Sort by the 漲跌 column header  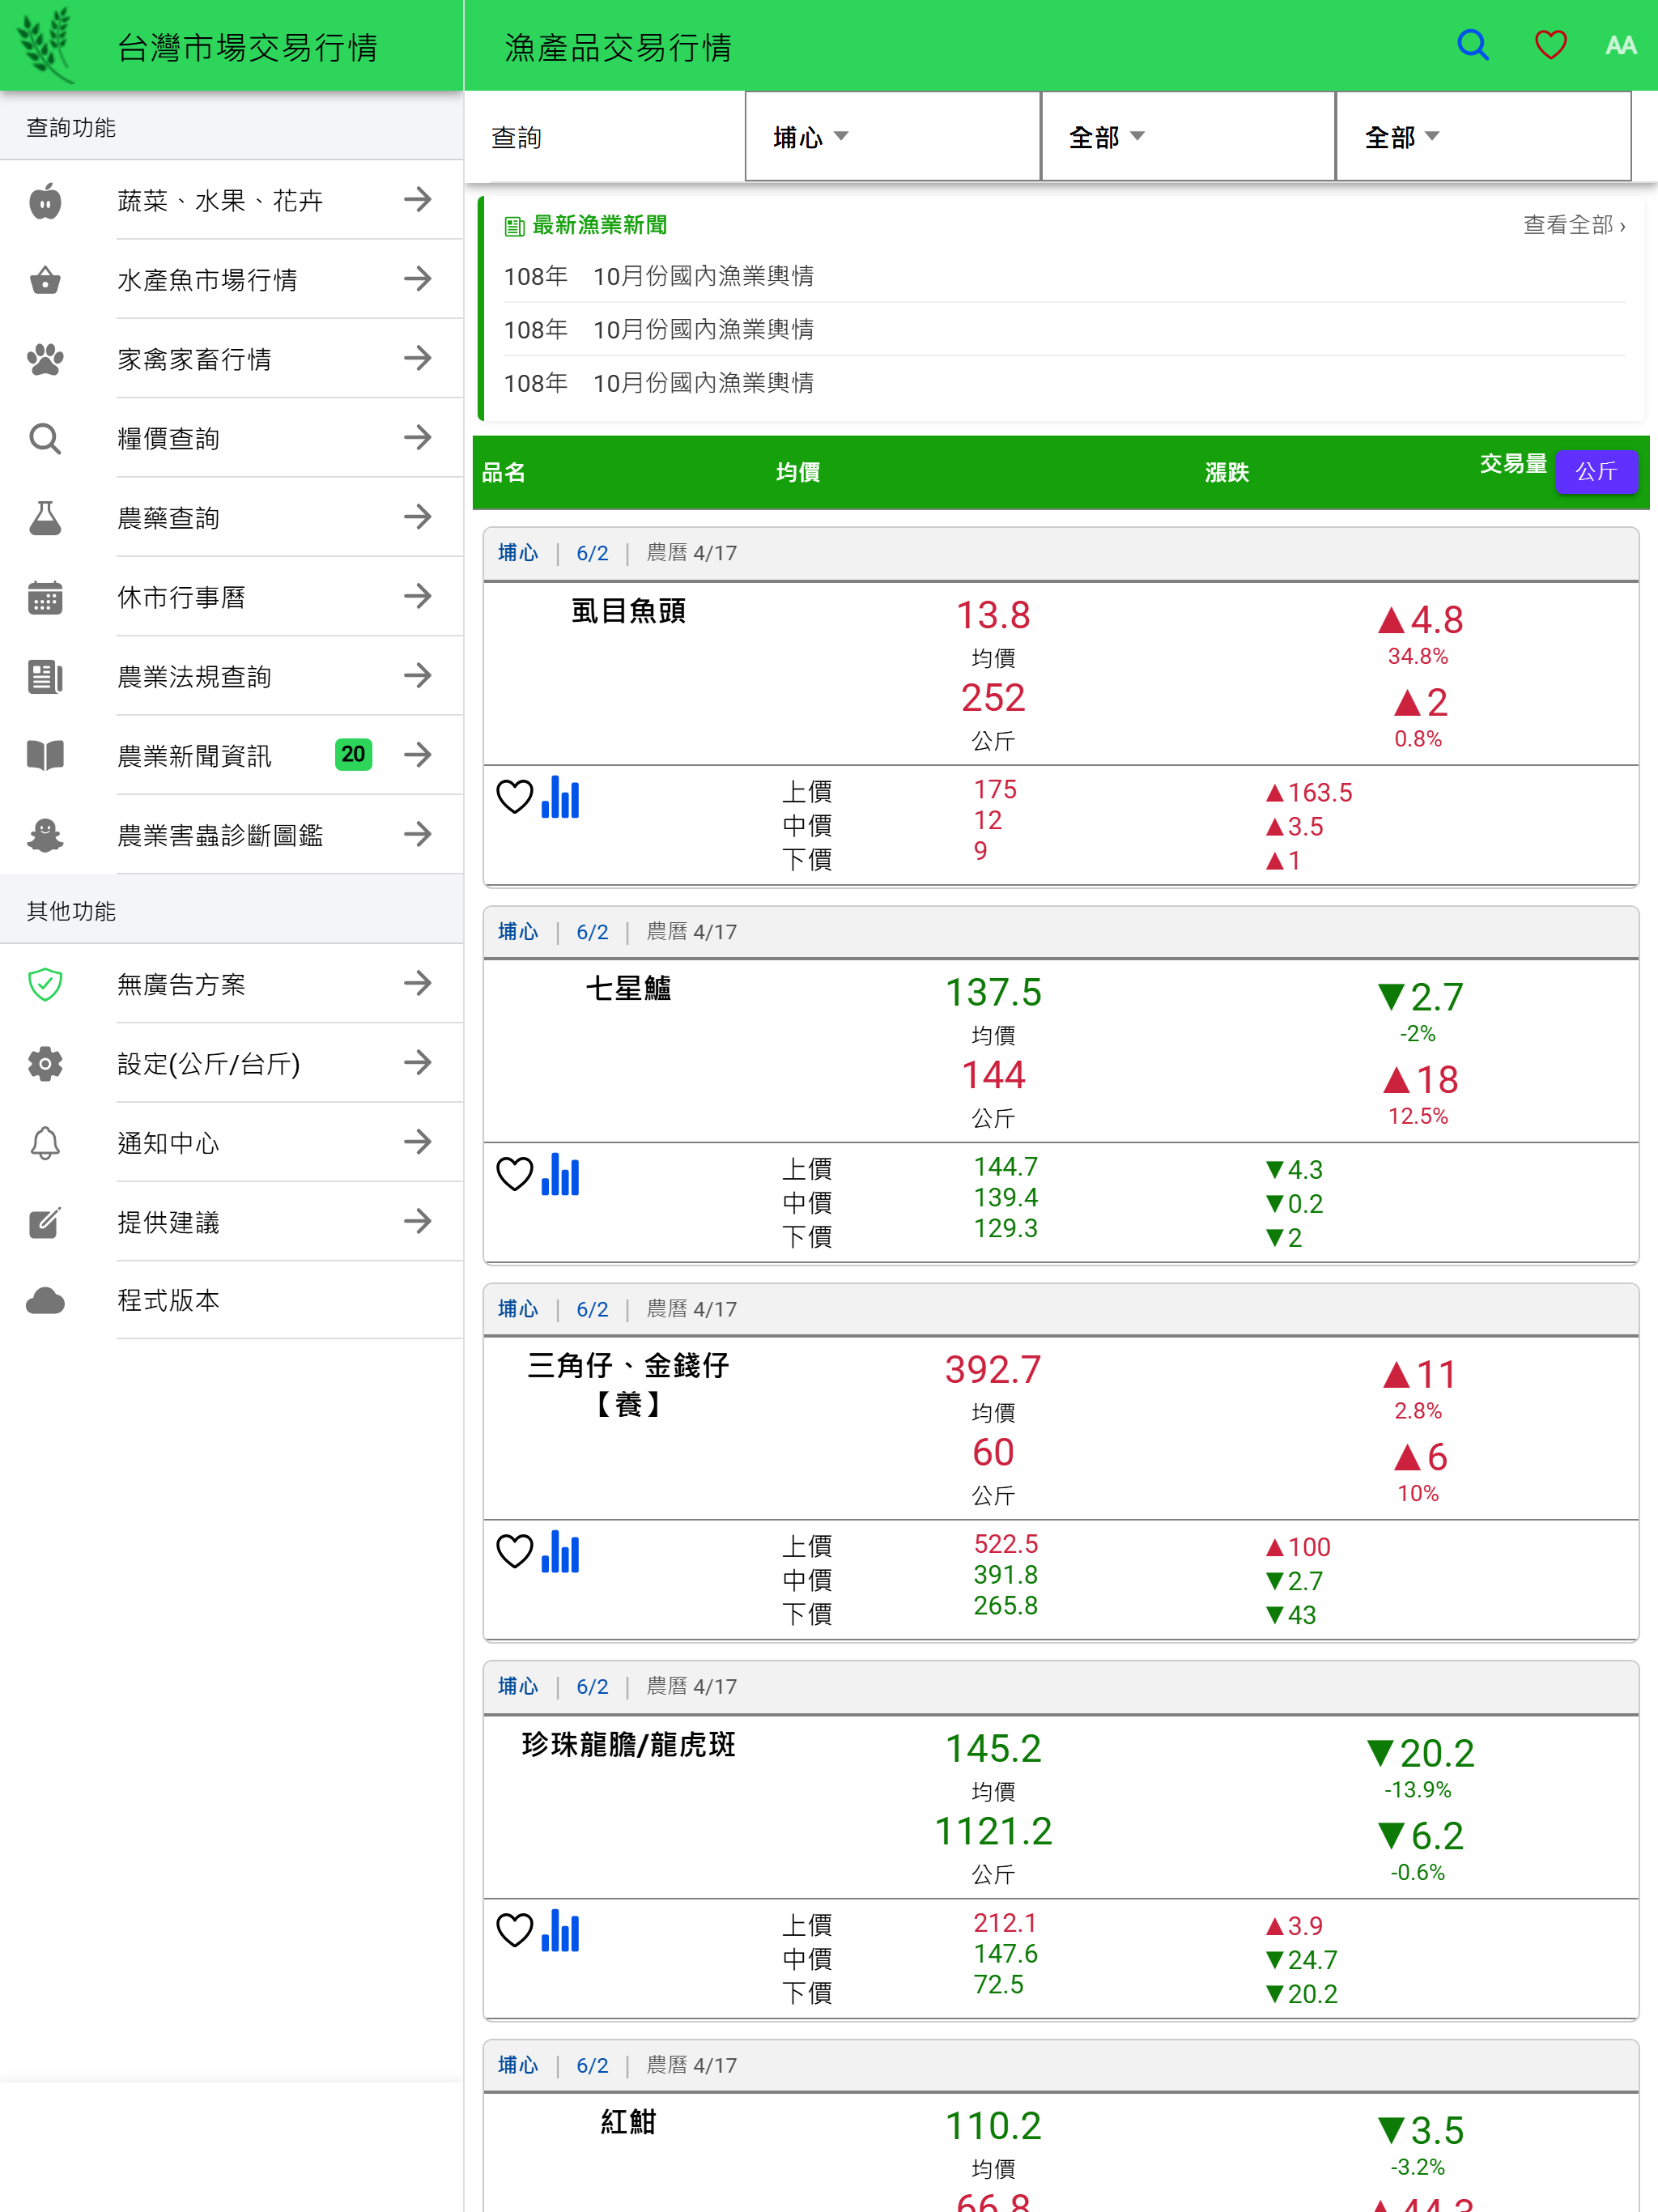pos(1226,472)
